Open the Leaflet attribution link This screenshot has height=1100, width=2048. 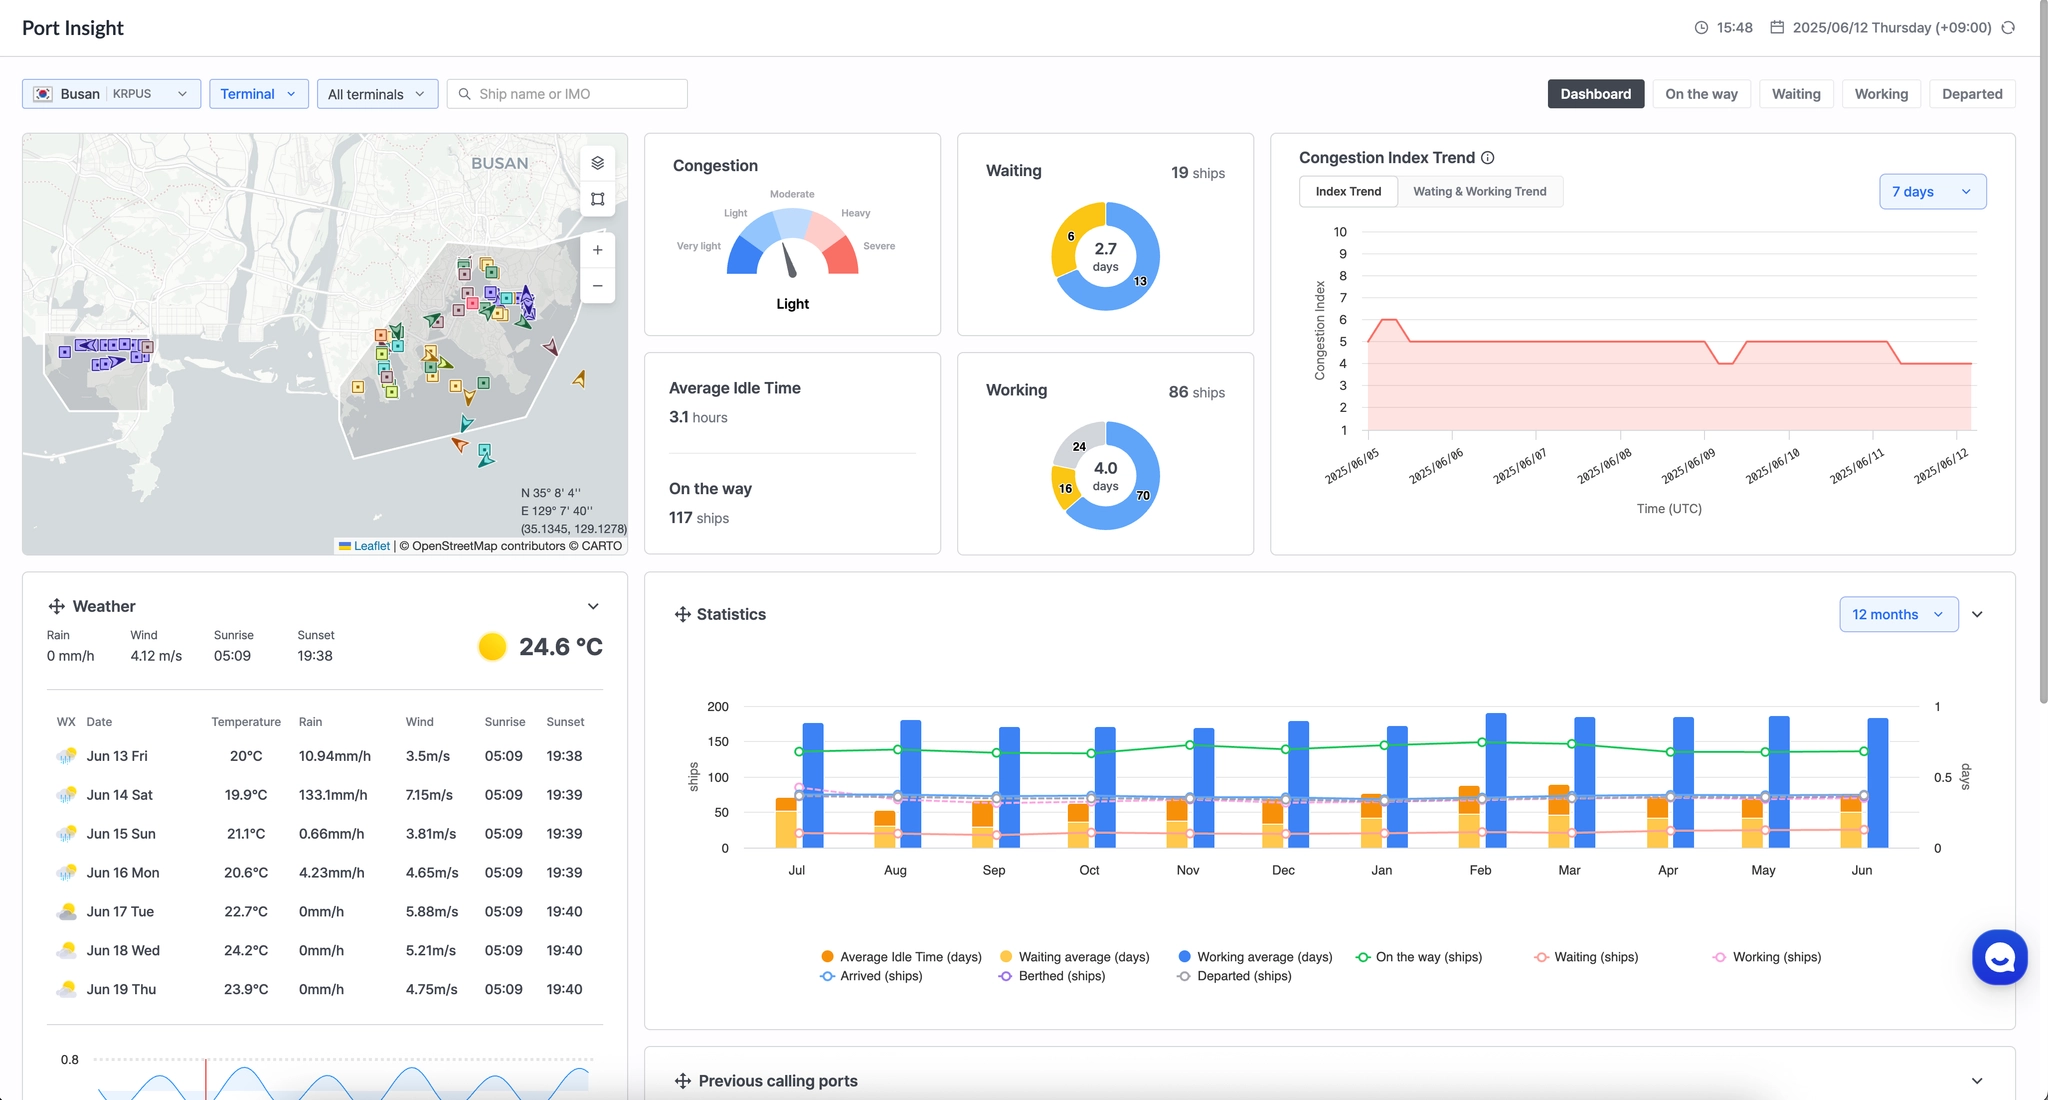[371, 546]
